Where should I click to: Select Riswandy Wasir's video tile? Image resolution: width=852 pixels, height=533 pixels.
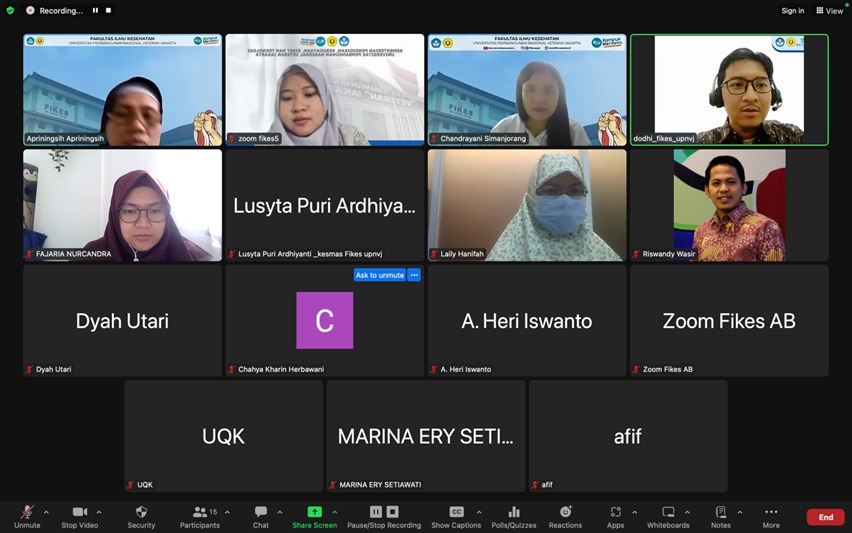point(729,205)
